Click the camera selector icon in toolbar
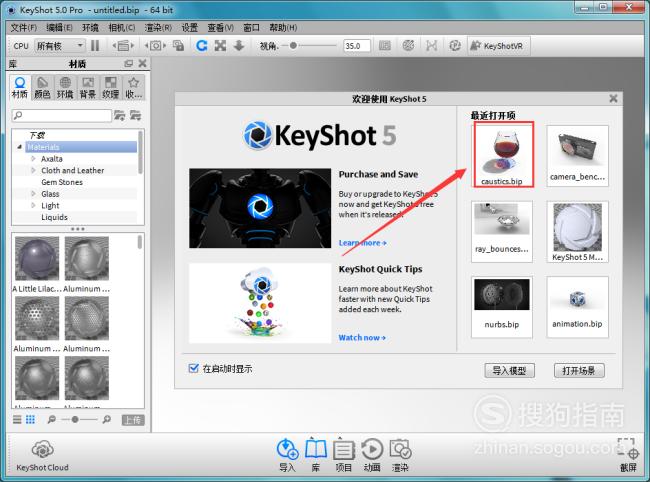Image resolution: width=650 pixels, height=482 pixels. click(155, 45)
